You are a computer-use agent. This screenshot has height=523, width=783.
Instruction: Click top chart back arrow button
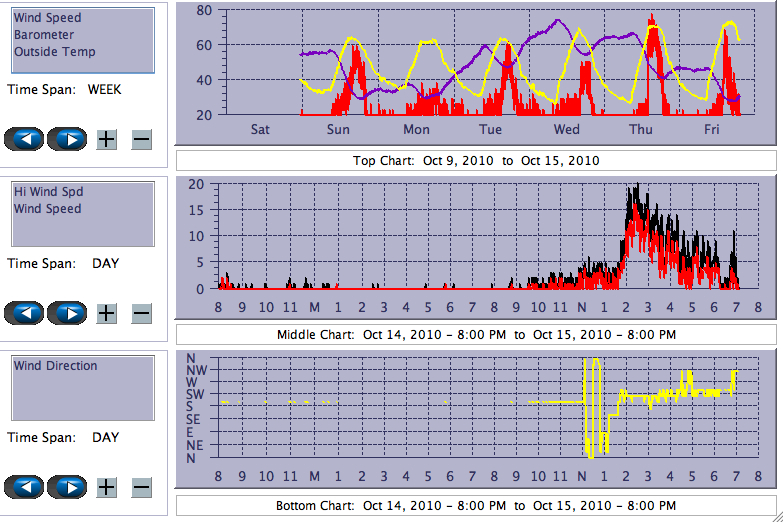25,139
